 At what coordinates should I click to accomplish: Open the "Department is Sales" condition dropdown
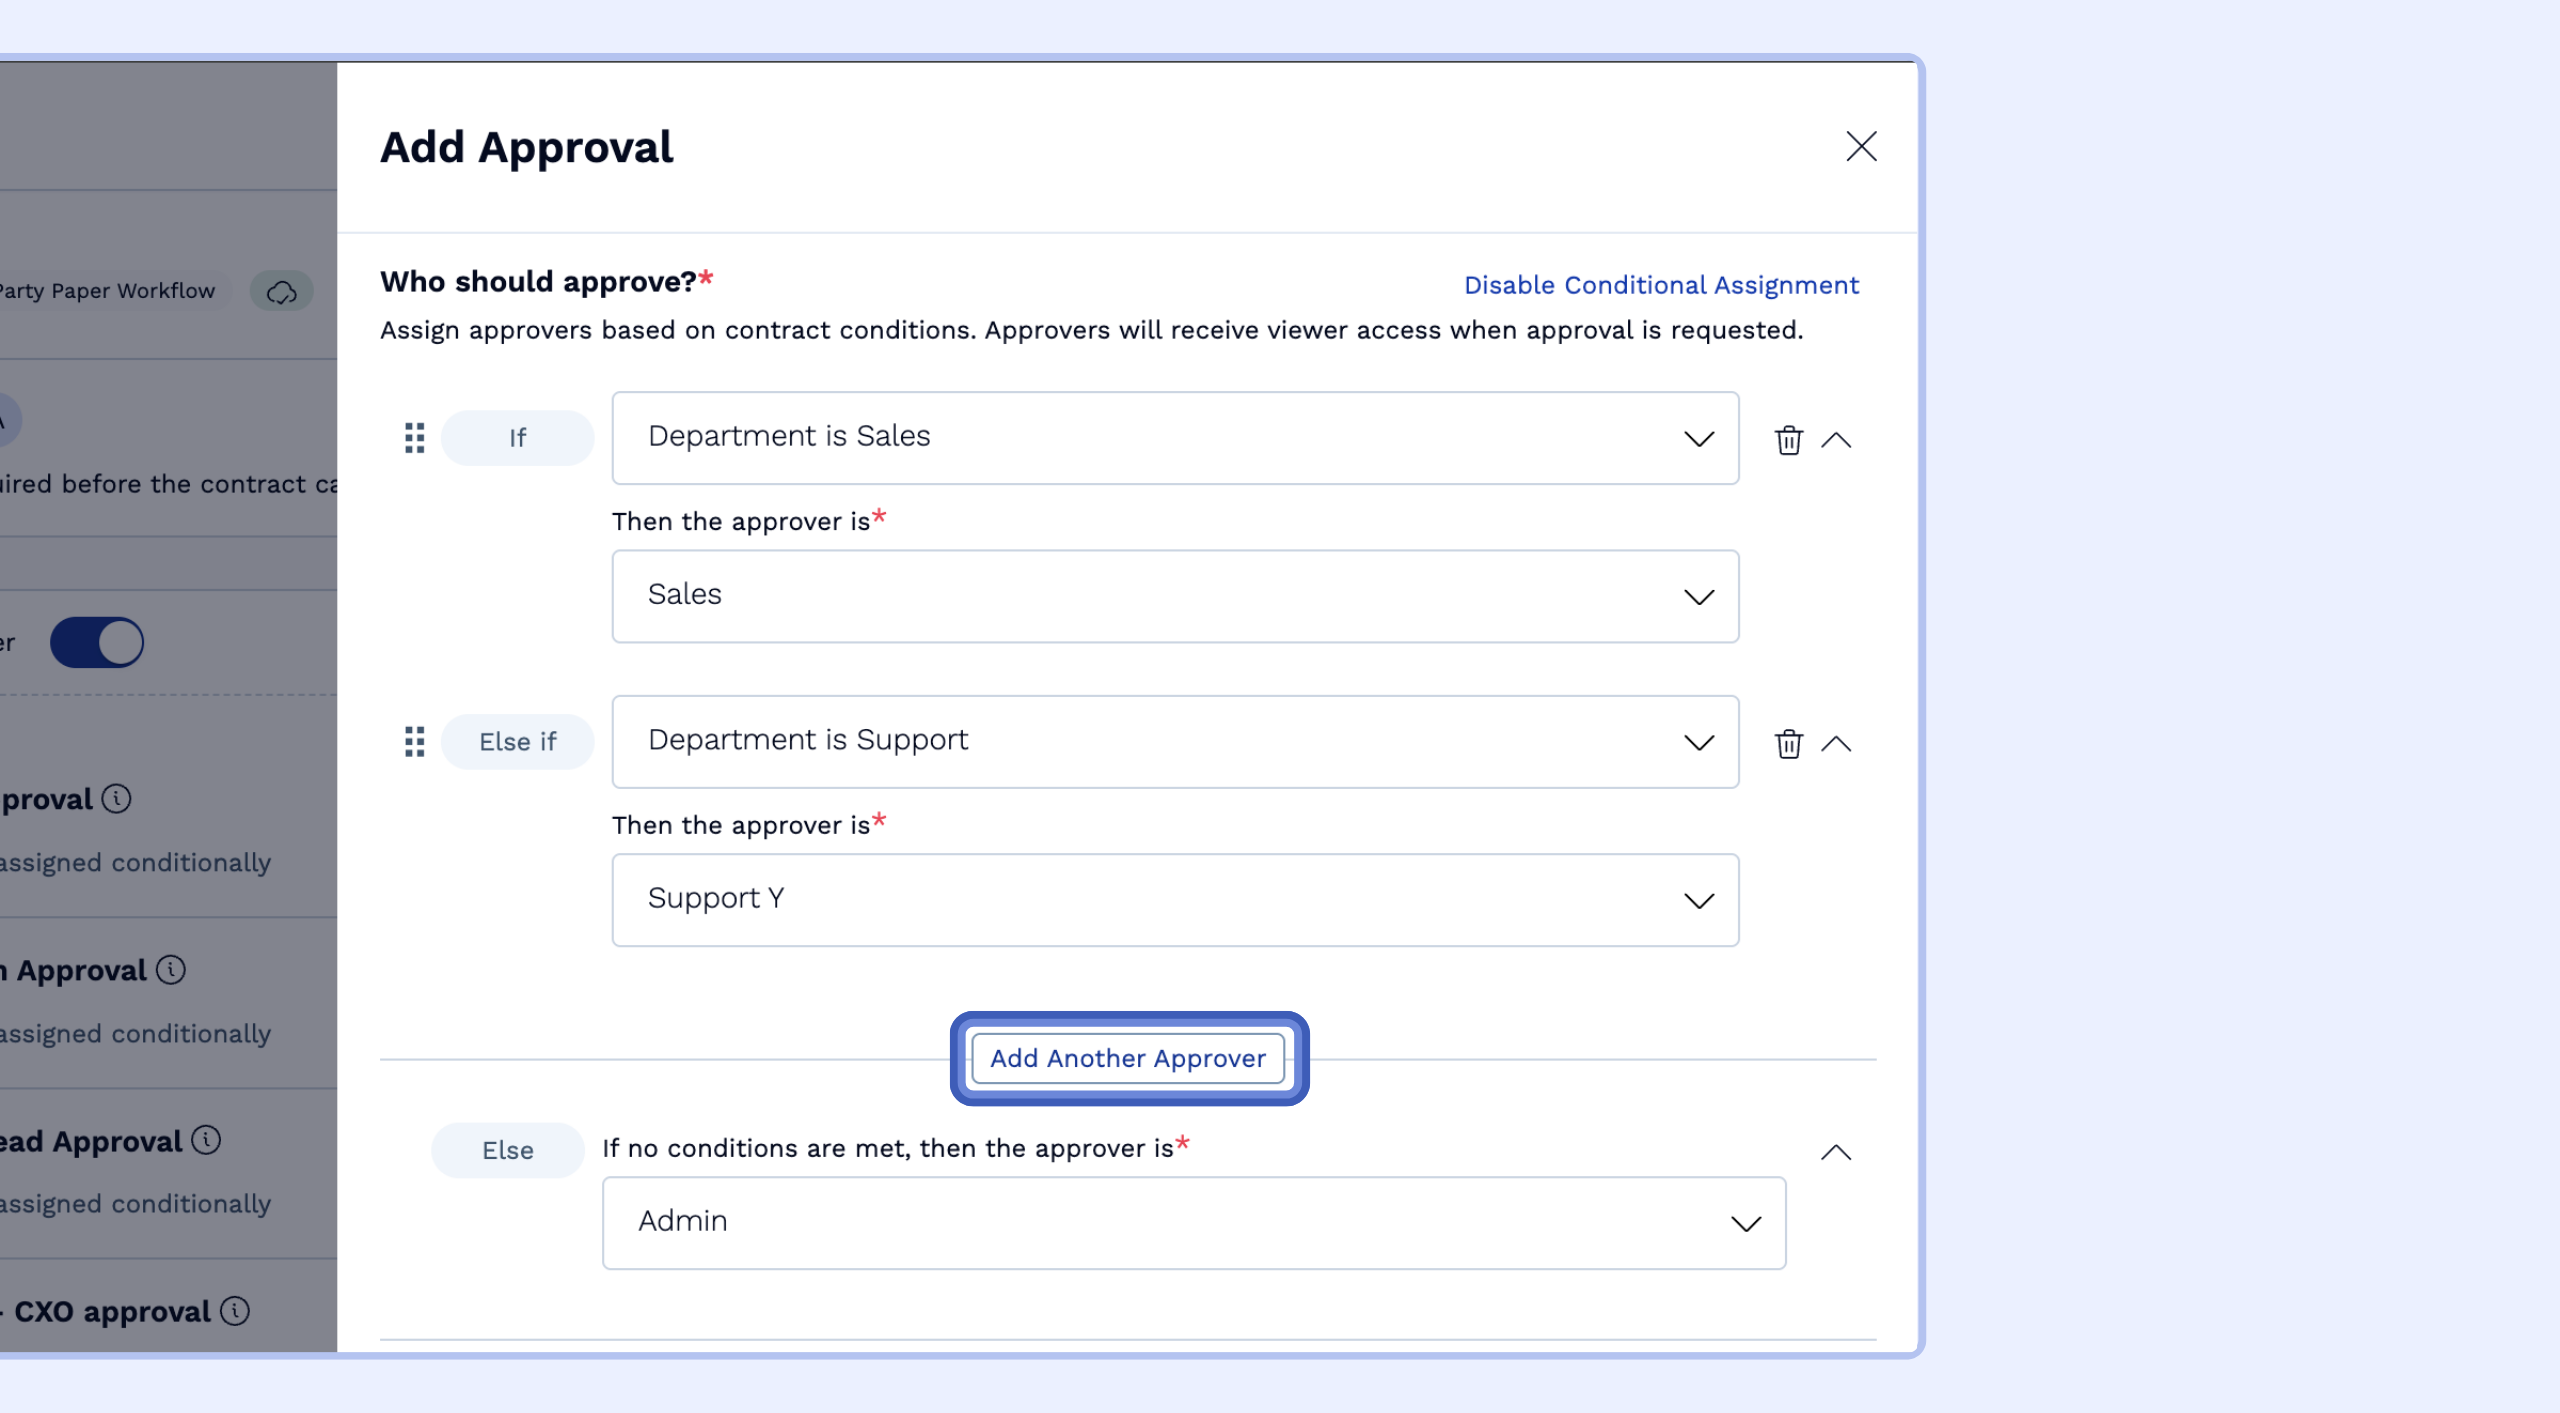tap(1698, 439)
